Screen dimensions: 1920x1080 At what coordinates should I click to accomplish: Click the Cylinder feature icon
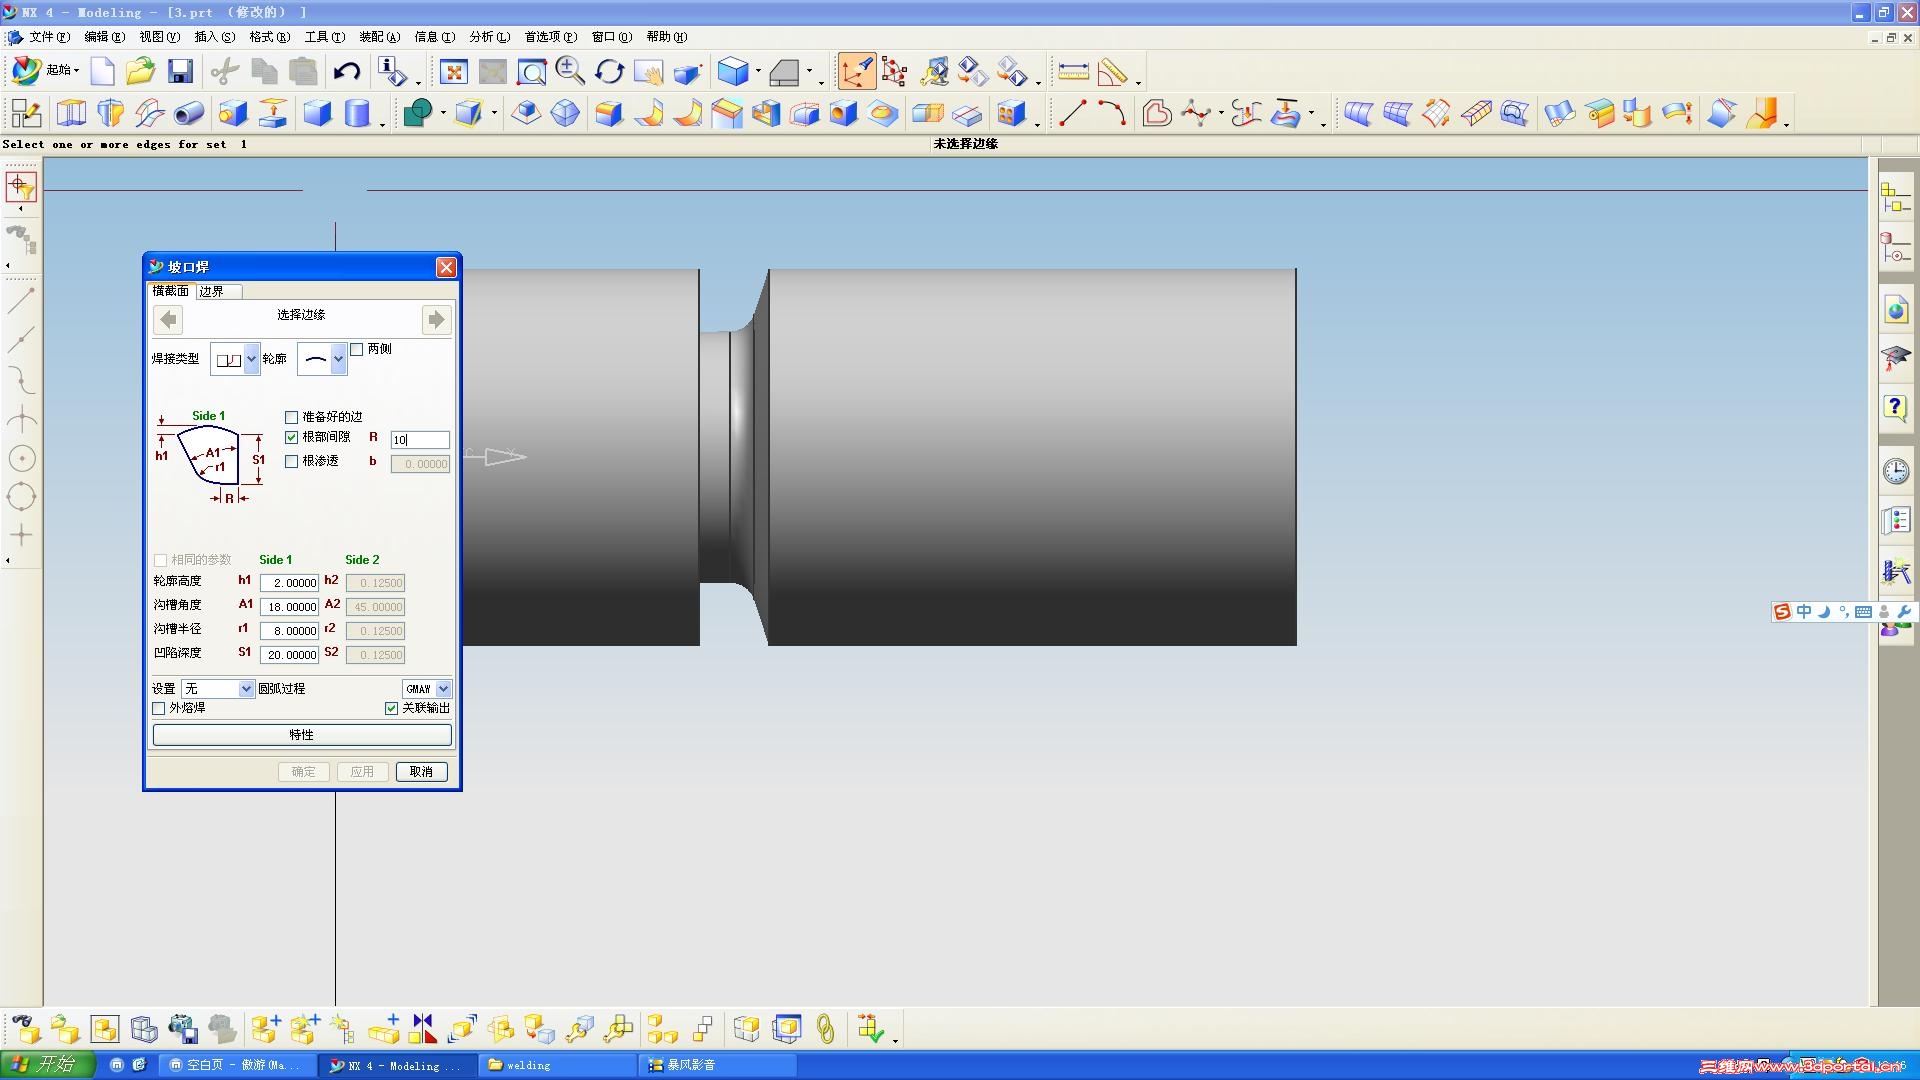tap(357, 113)
